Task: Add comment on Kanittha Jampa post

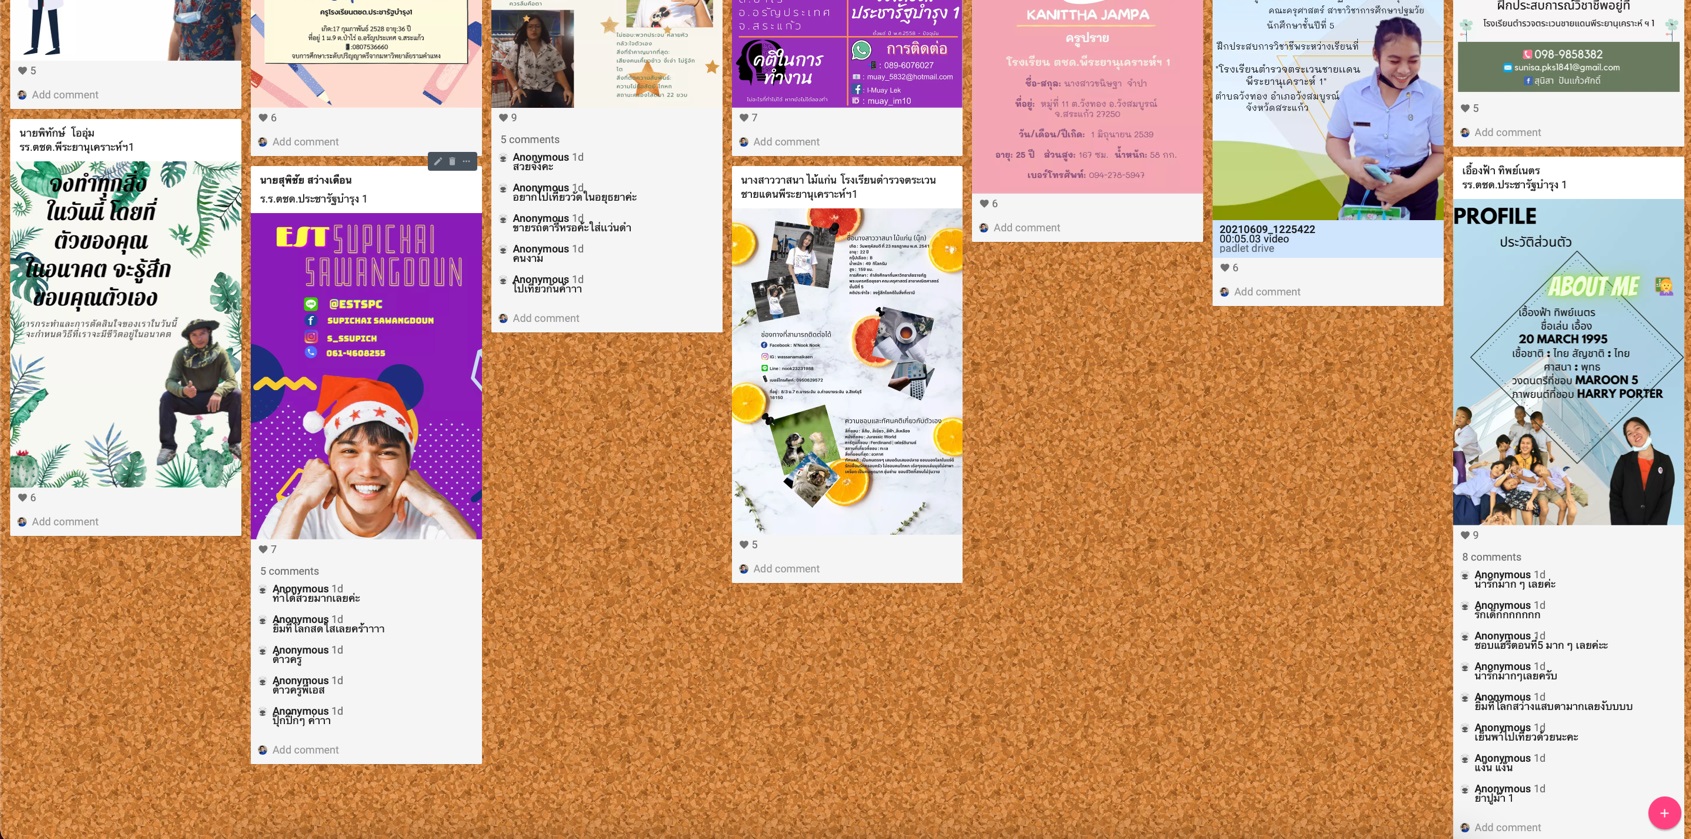Action: [x=1026, y=228]
